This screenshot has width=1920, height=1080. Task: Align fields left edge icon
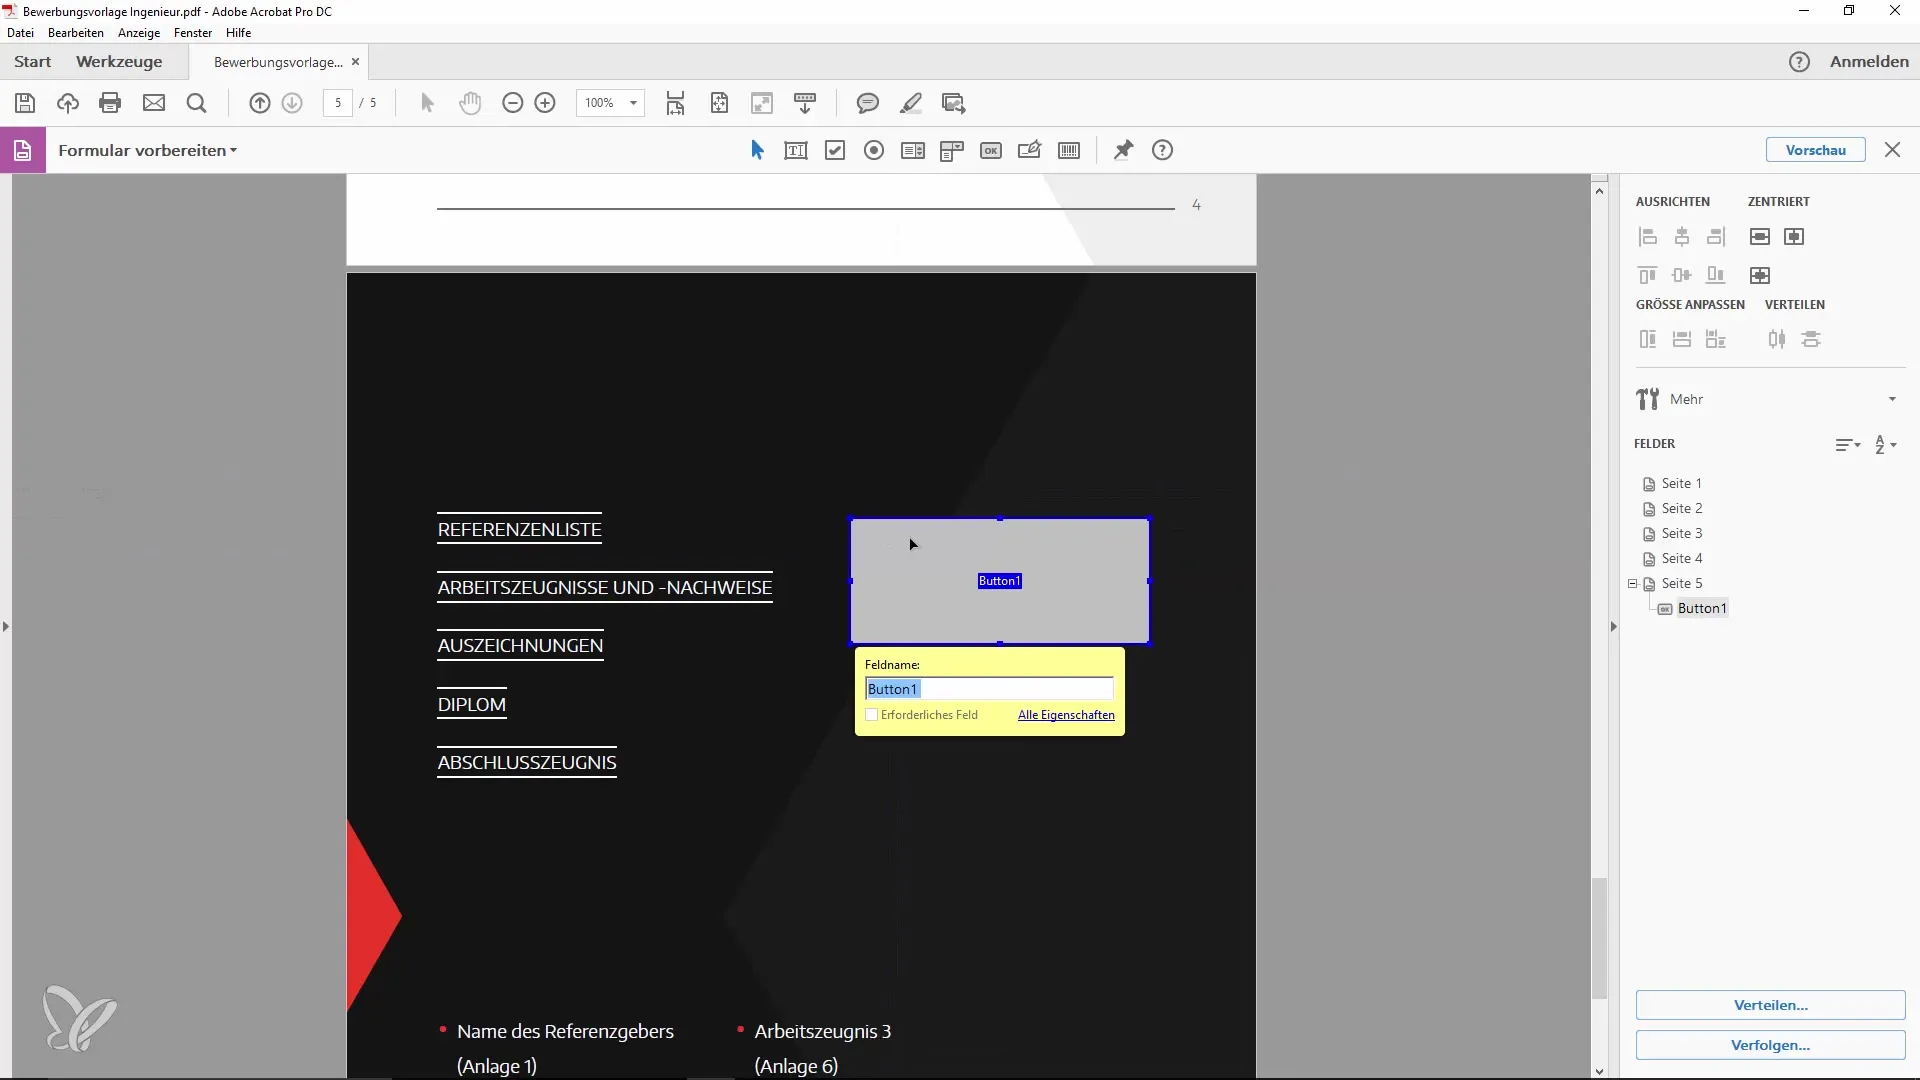tap(1648, 237)
